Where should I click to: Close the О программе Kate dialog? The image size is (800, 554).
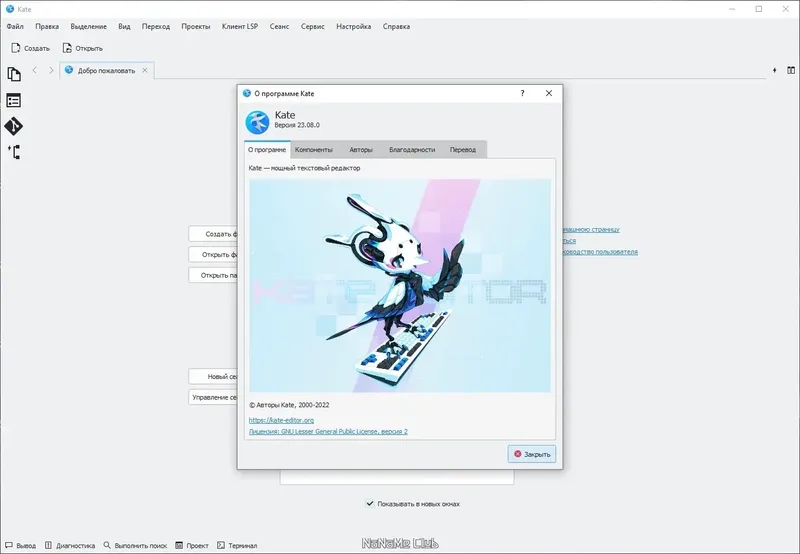[549, 93]
